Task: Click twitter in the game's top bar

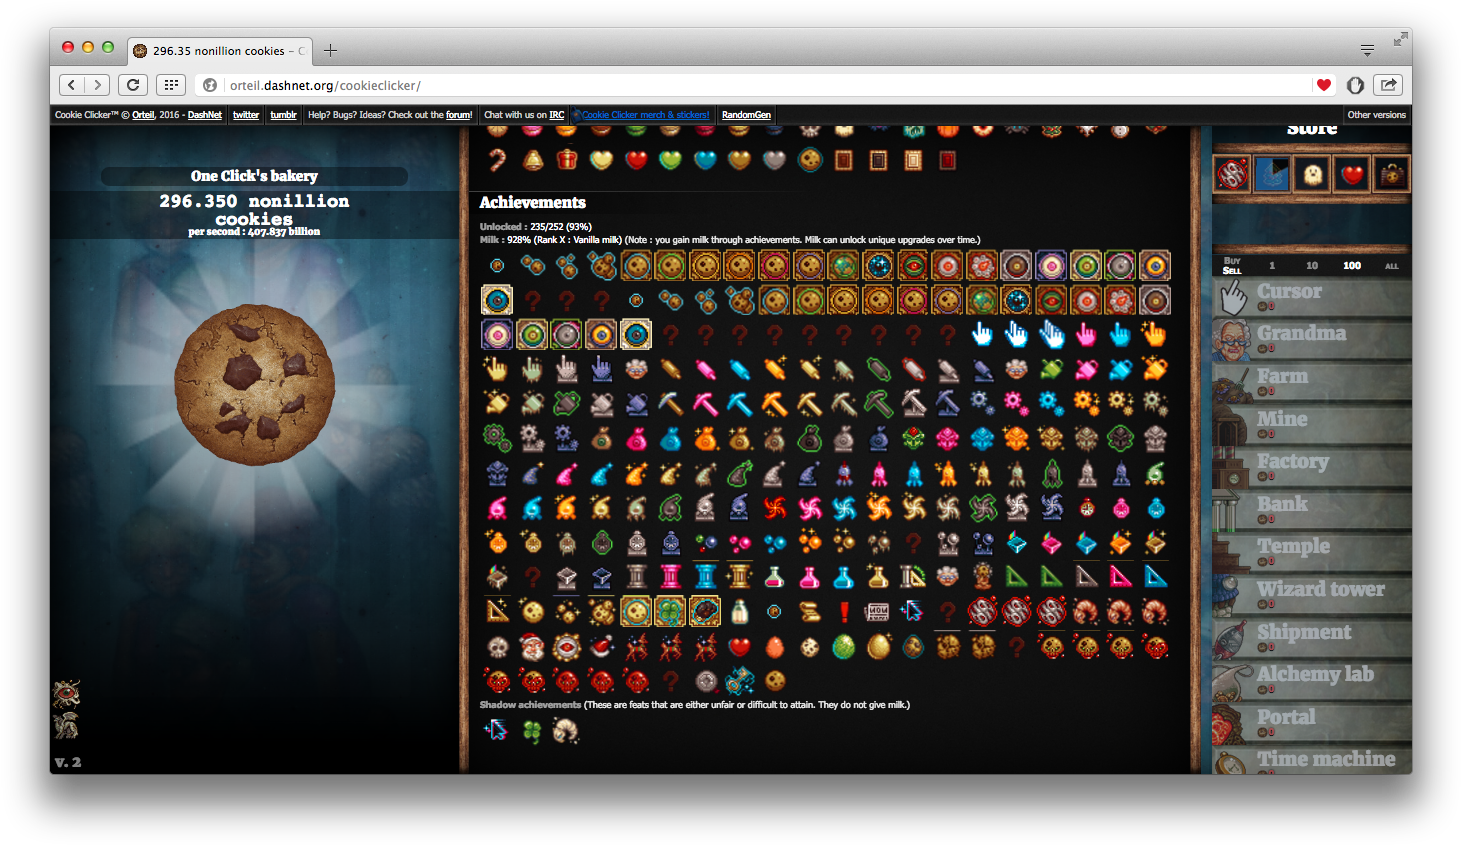Action: point(245,114)
